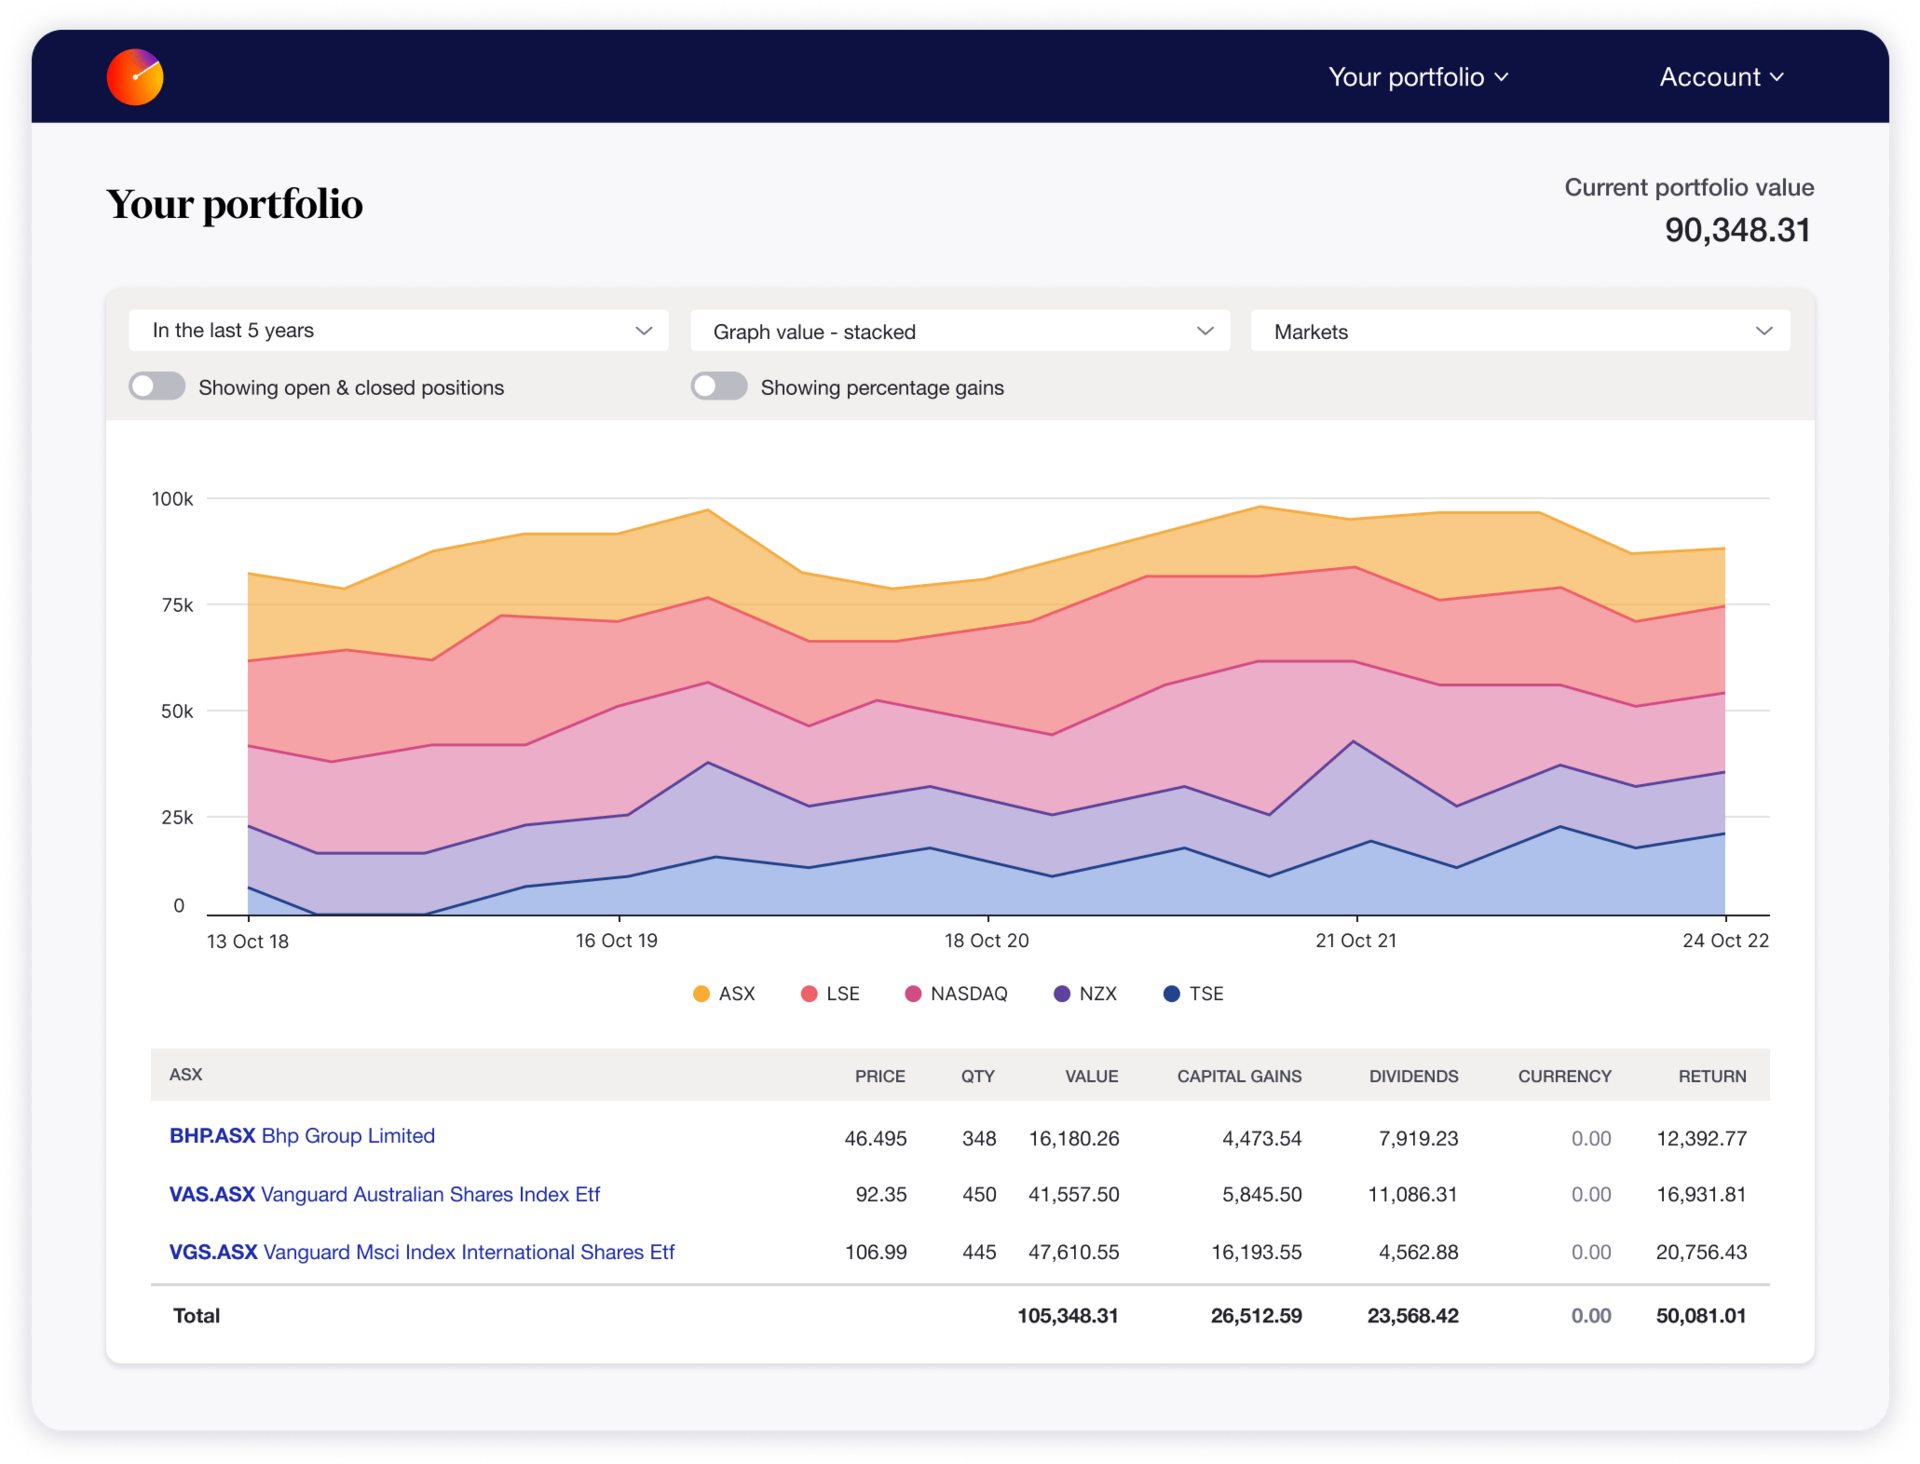Toggle showing open & closed positions
This screenshot has height=1464, width=1920.
pyautogui.click(x=157, y=387)
